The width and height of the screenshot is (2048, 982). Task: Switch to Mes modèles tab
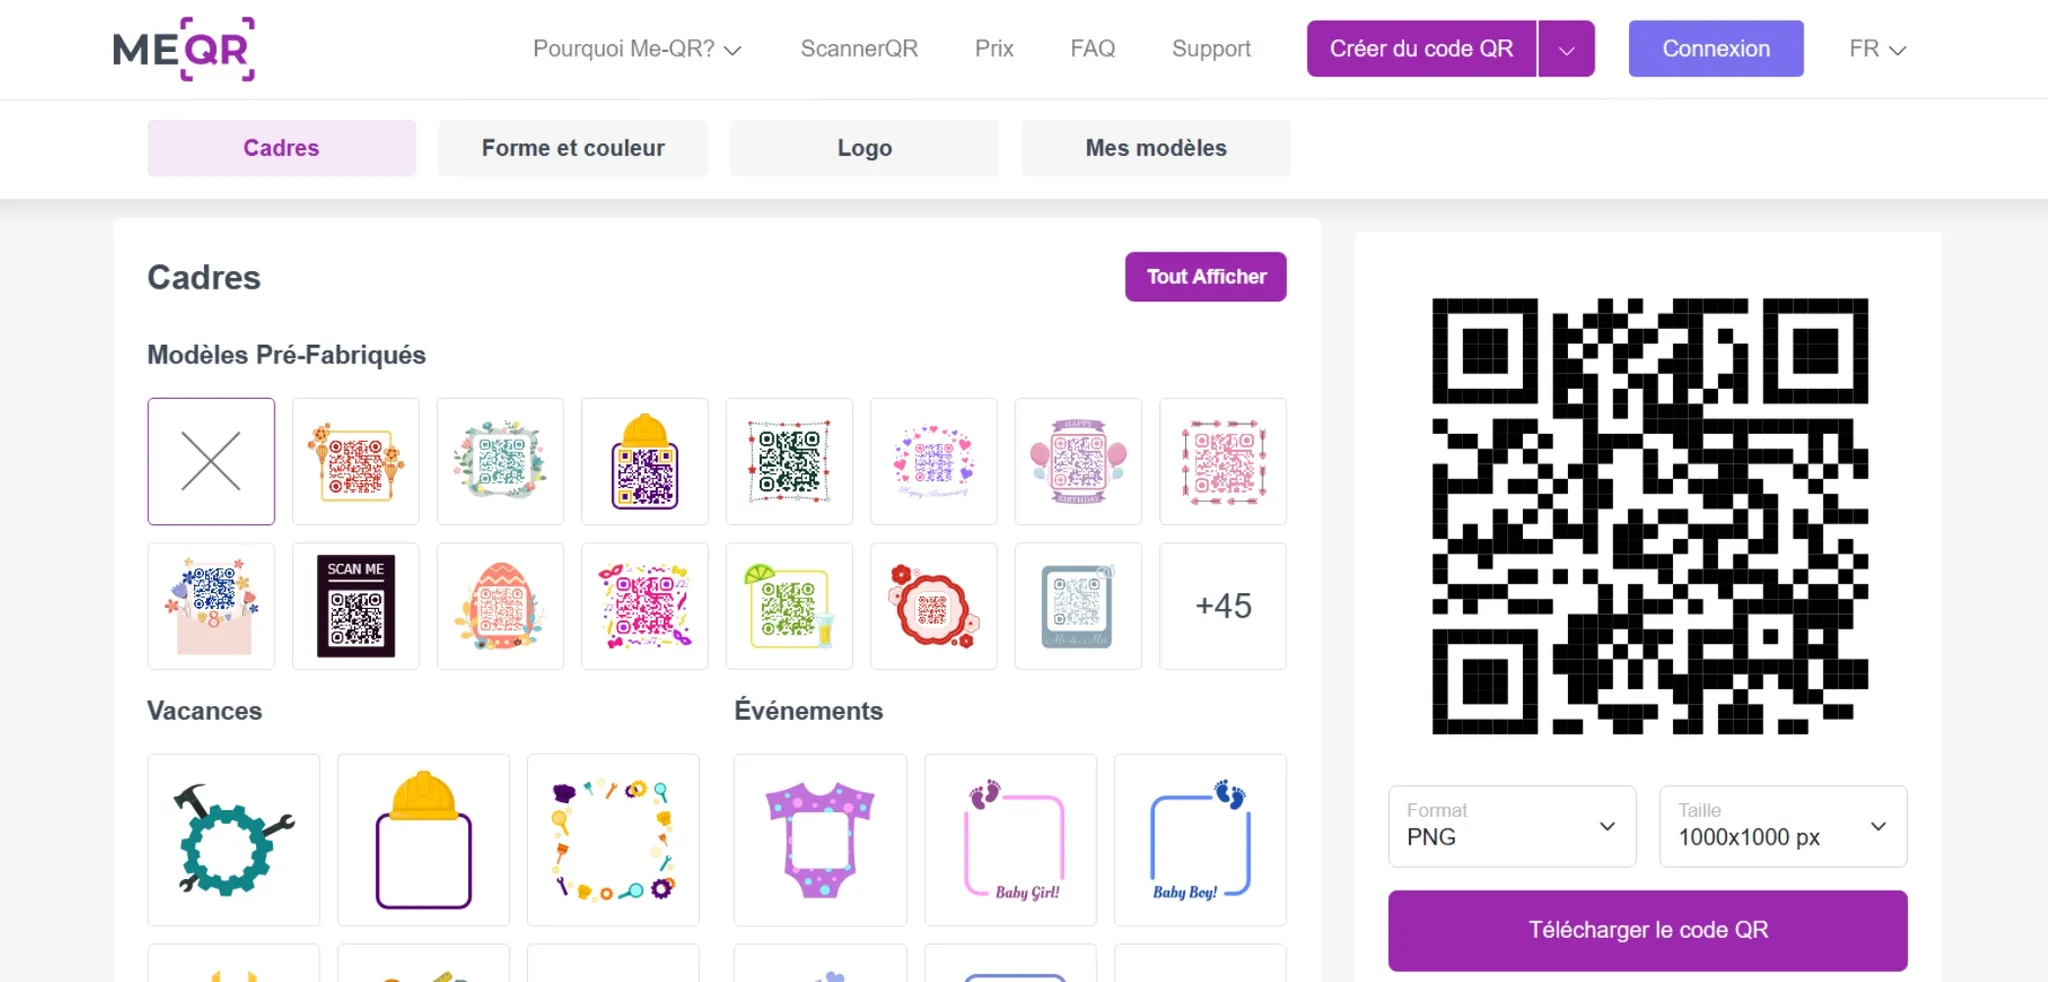1156,148
